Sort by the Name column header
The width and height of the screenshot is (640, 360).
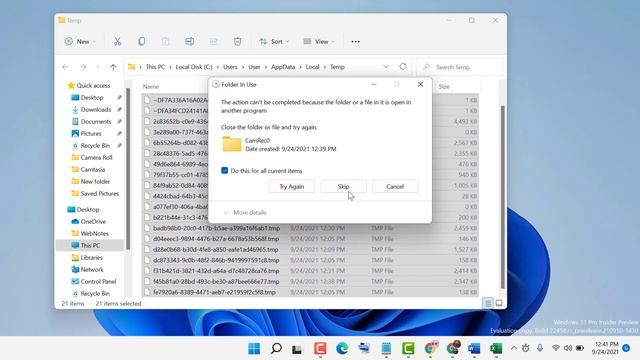[x=151, y=87]
